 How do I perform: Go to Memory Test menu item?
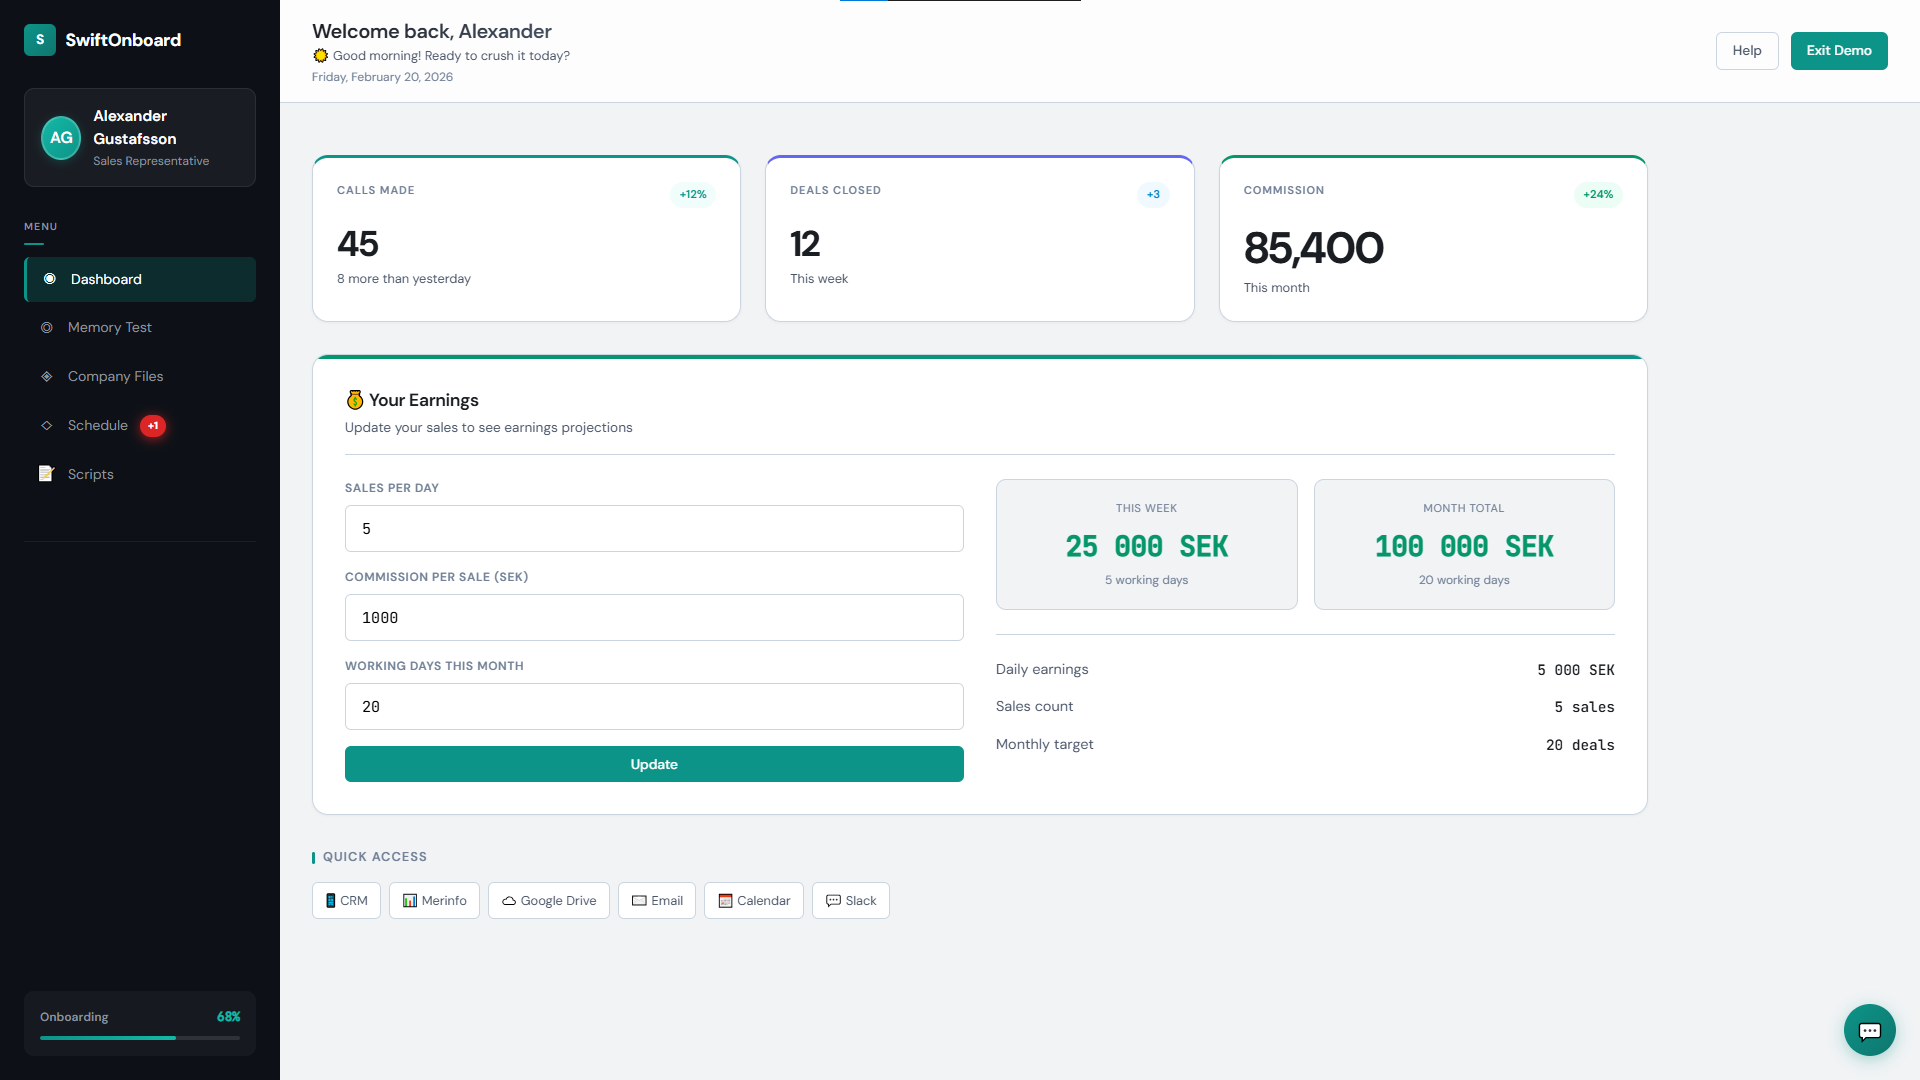(109, 327)
